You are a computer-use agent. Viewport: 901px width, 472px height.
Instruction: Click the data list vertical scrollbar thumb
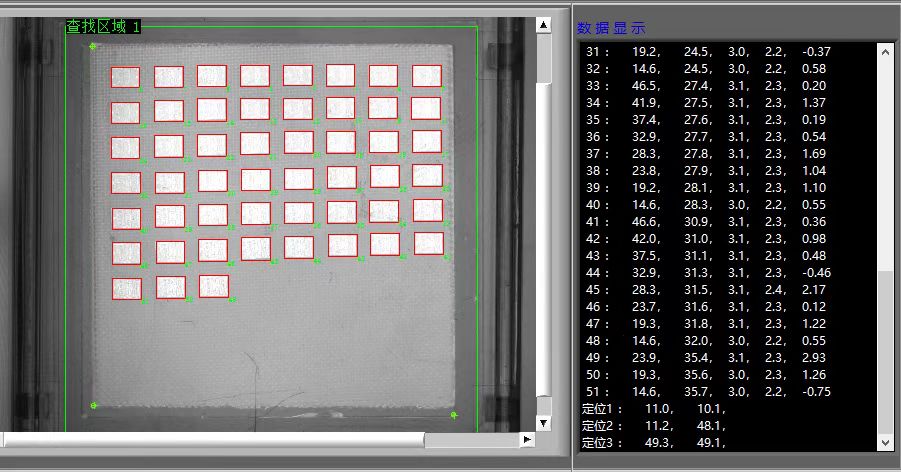[x=884, y=350]
